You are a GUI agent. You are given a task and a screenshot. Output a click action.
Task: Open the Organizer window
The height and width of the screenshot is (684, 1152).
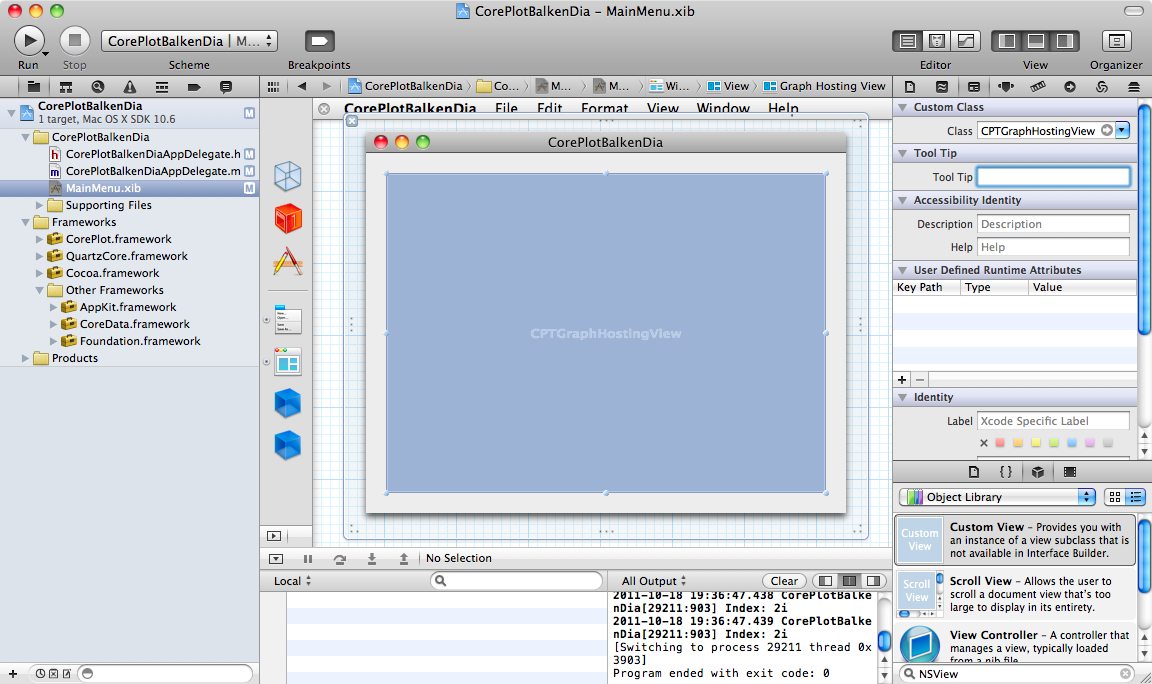click(x=1116, y=41)
